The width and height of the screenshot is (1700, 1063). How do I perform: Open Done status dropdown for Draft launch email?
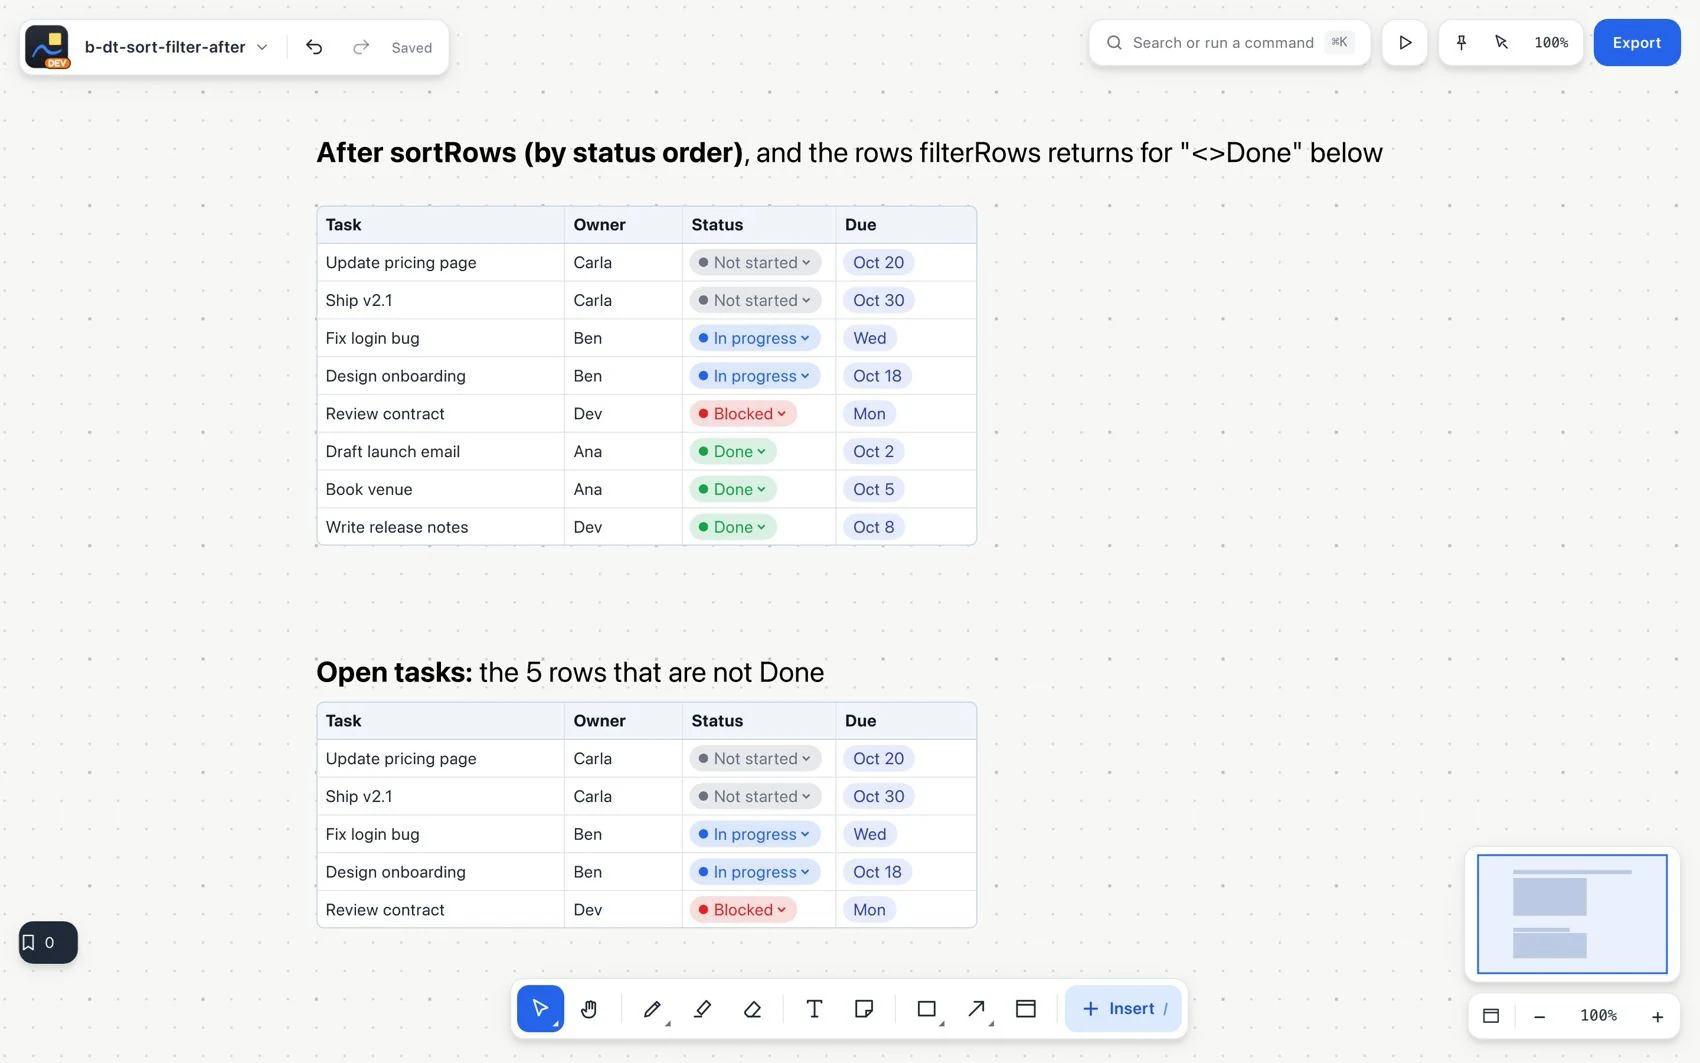[x=733, y=452]
